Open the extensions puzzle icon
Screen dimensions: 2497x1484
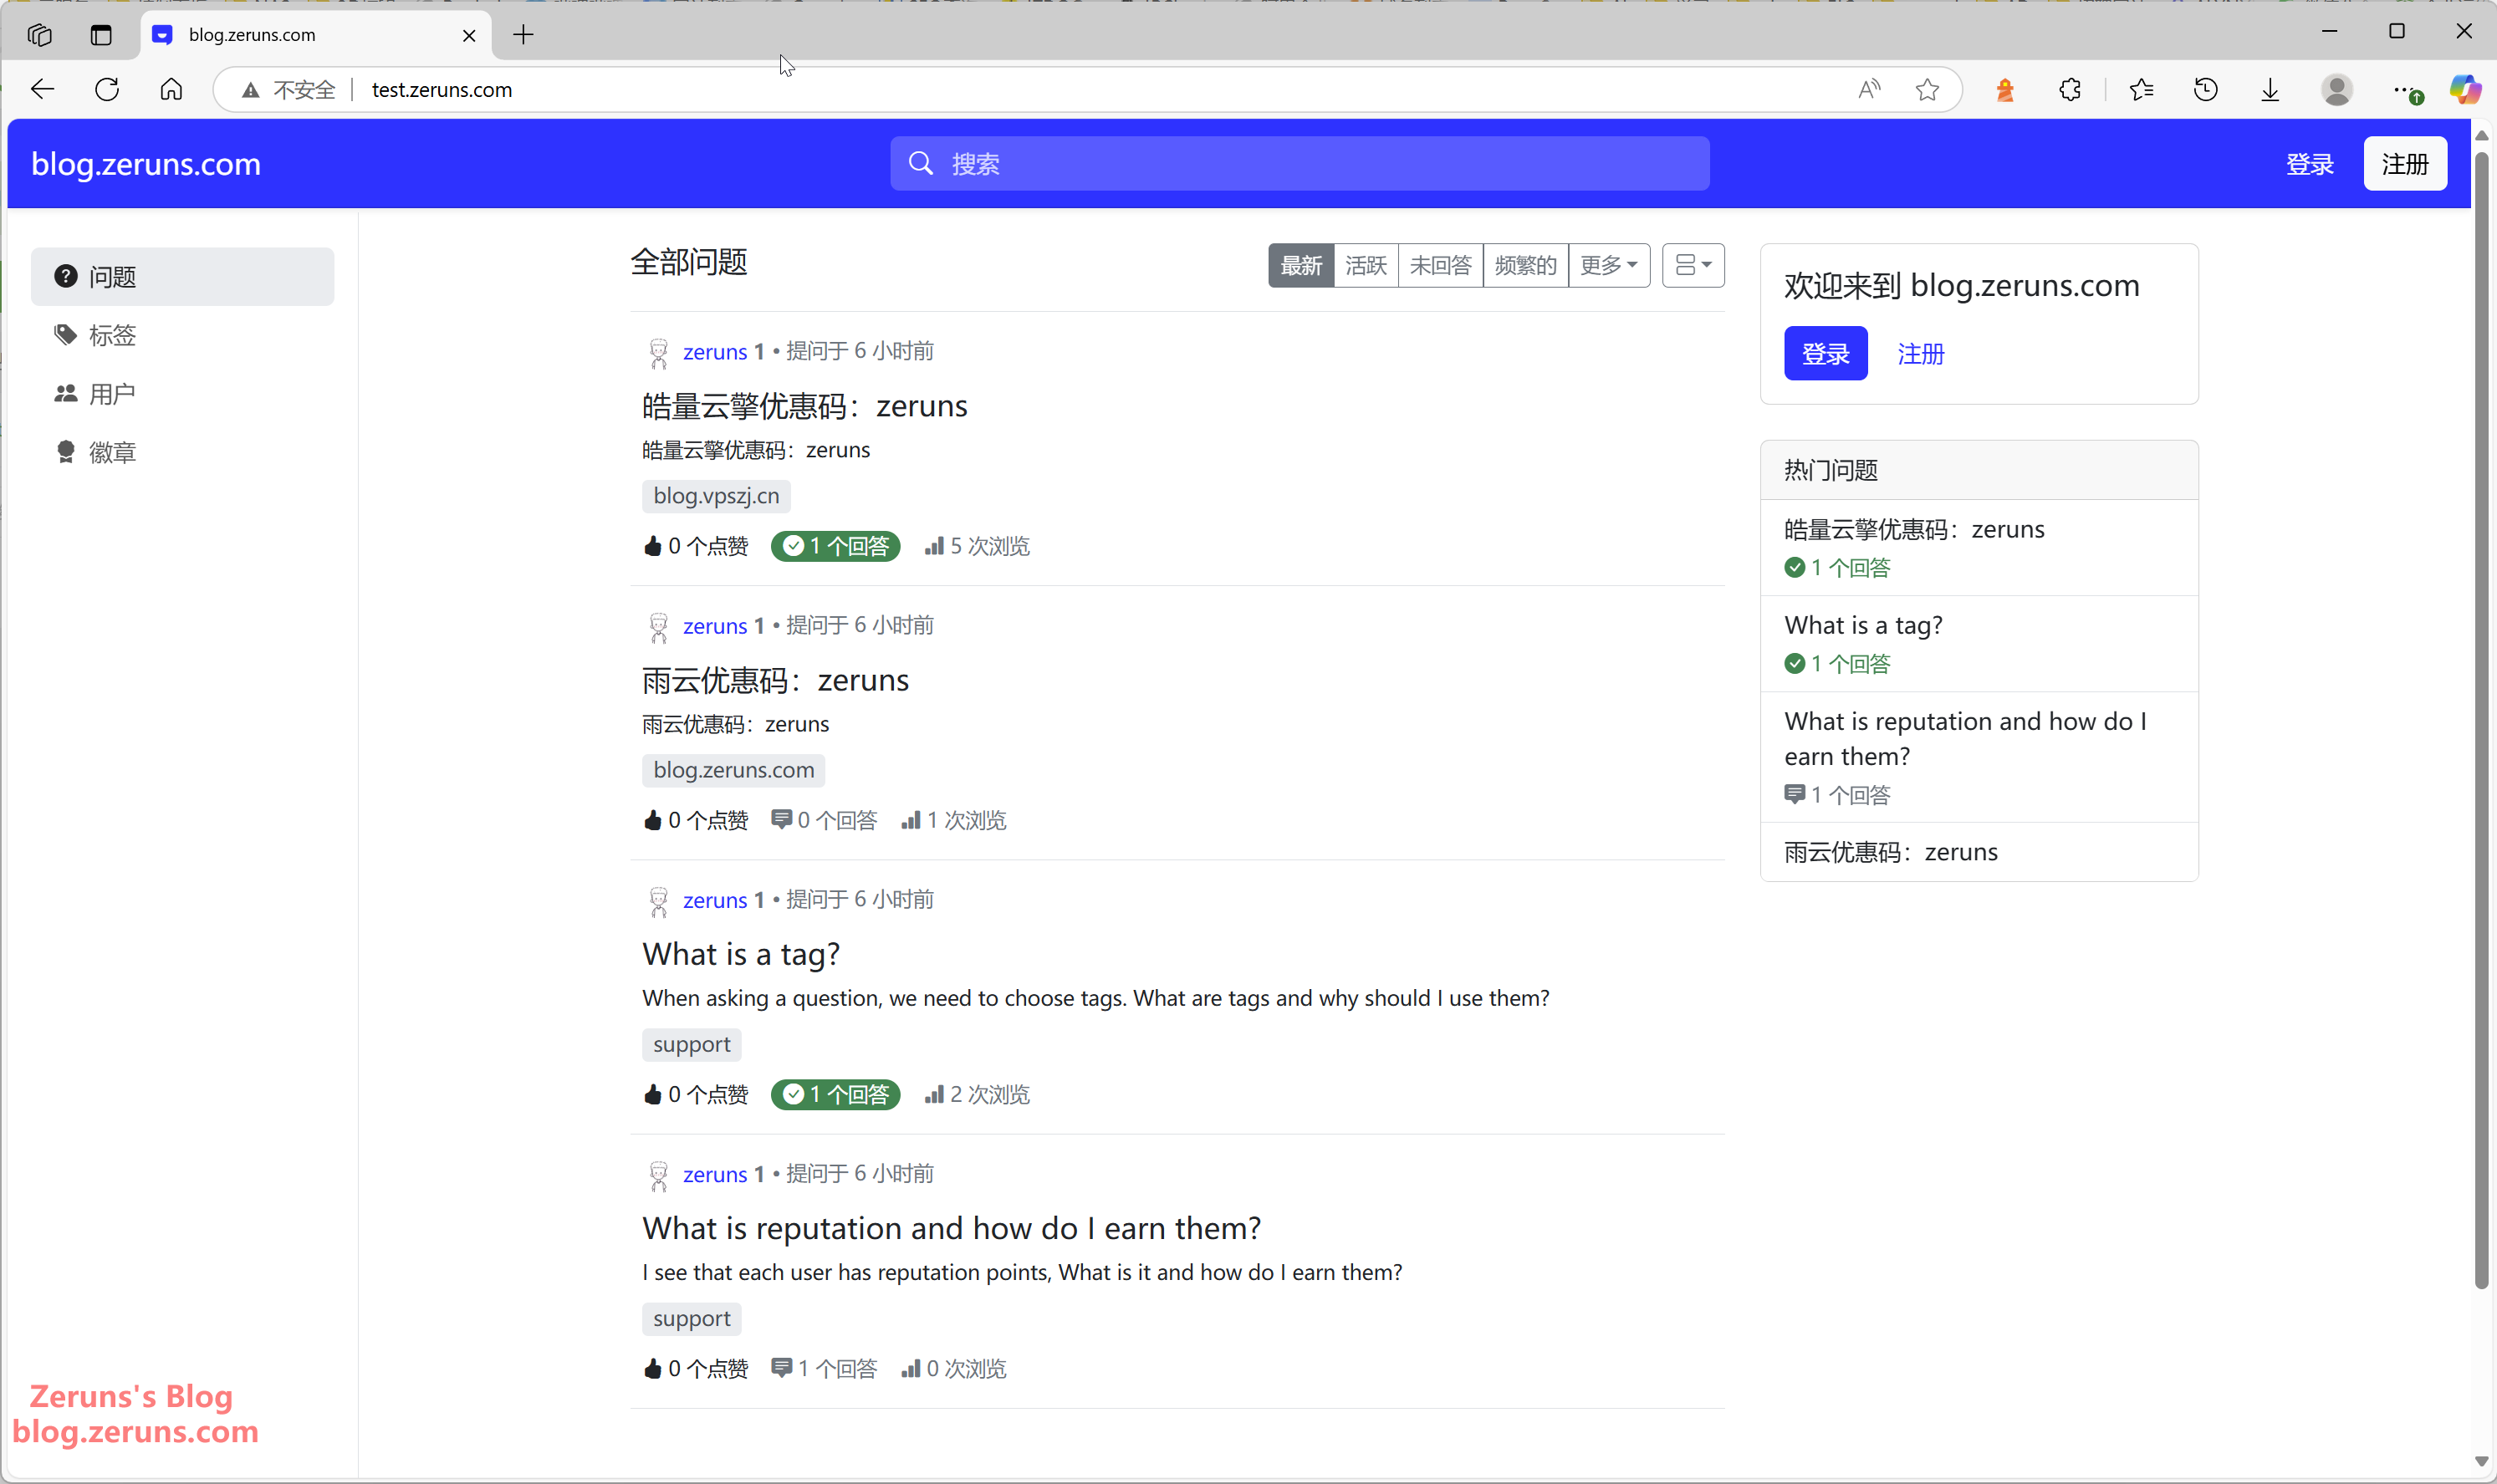(2070, 89)
